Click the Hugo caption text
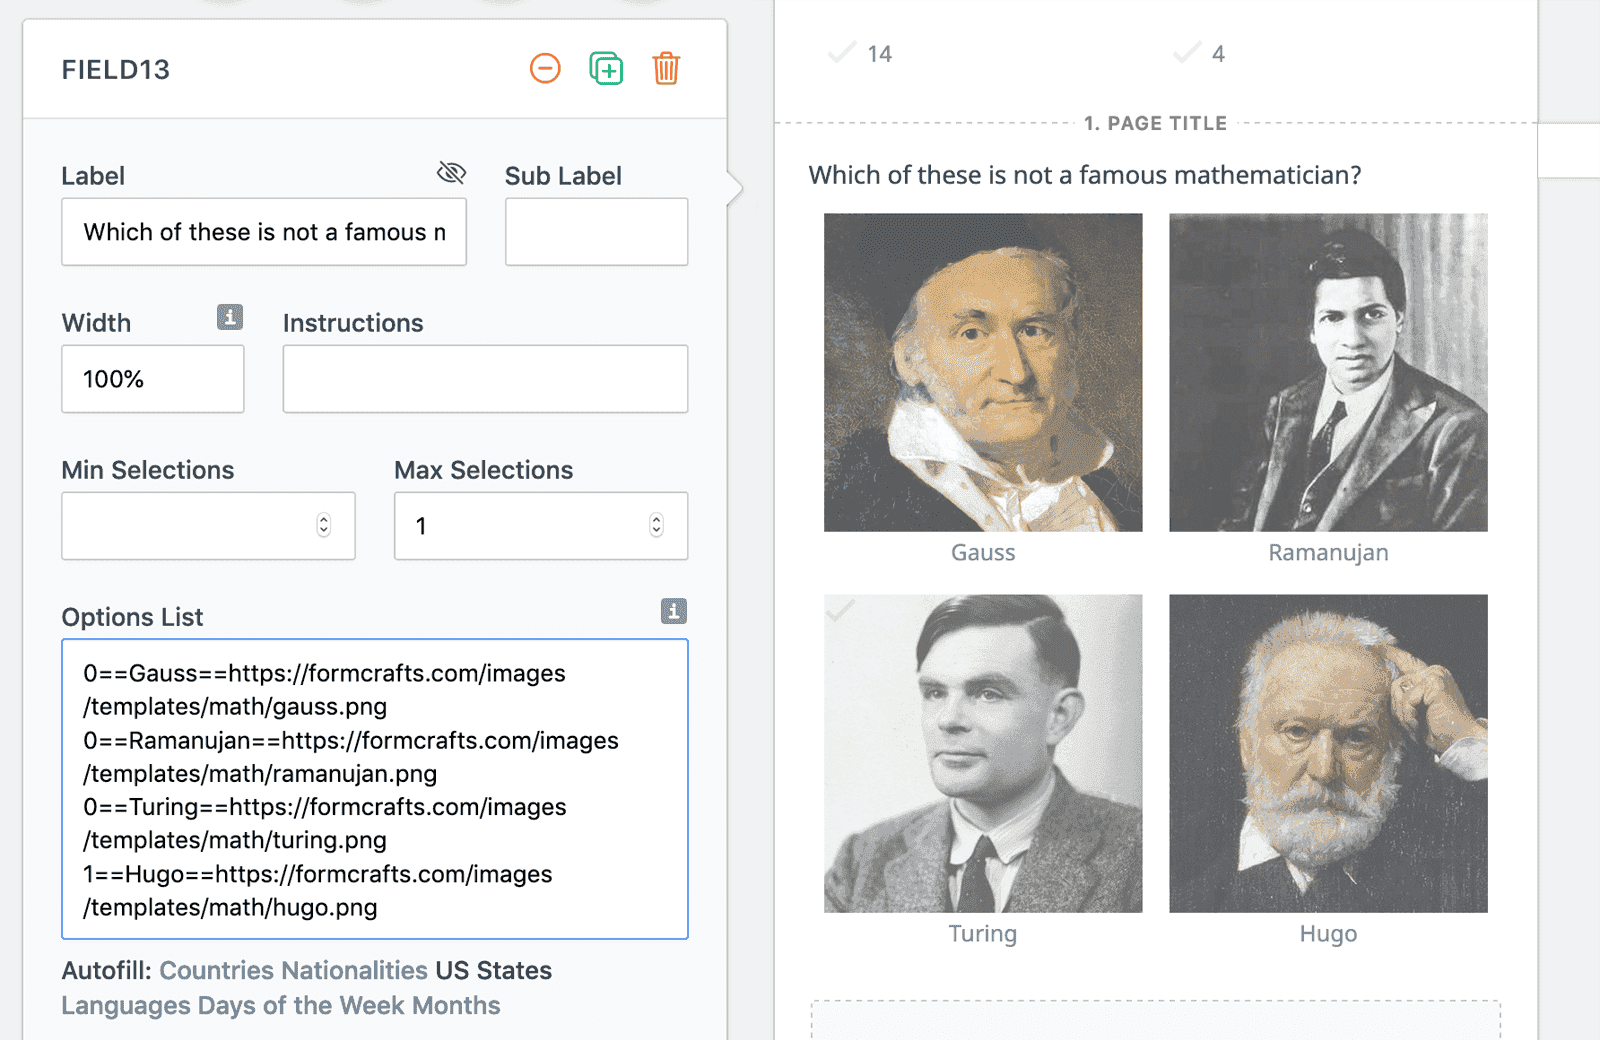 click(x=1328, y=934)
